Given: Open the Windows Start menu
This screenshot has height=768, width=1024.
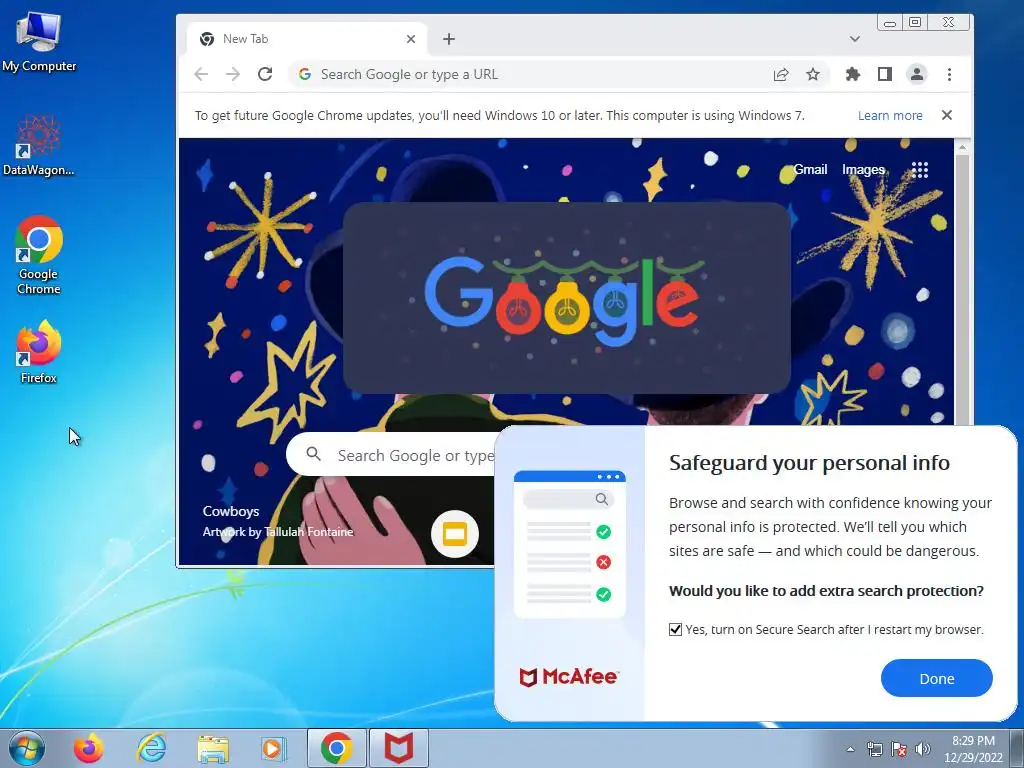Looking at the screenshot, I should [26, 748].
